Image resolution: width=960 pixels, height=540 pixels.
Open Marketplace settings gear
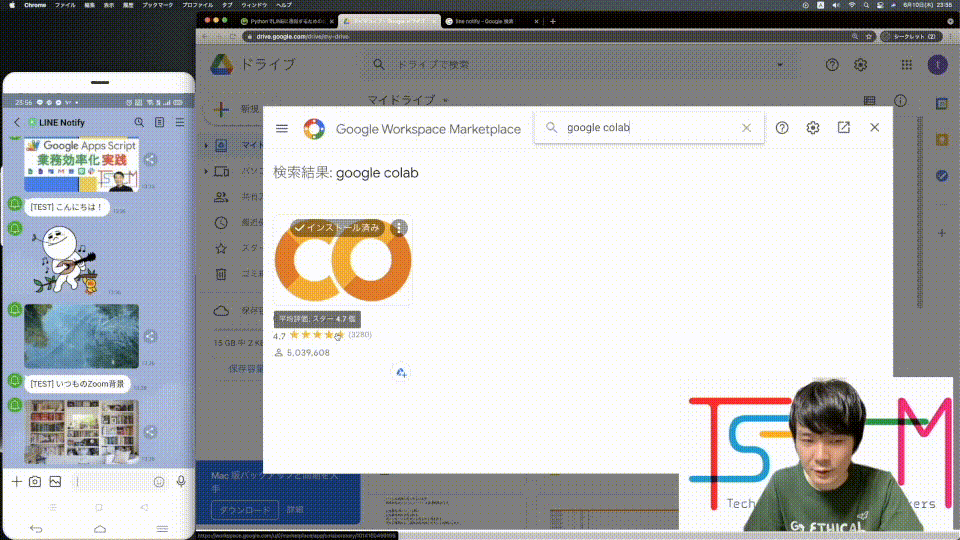pos(812,127)
